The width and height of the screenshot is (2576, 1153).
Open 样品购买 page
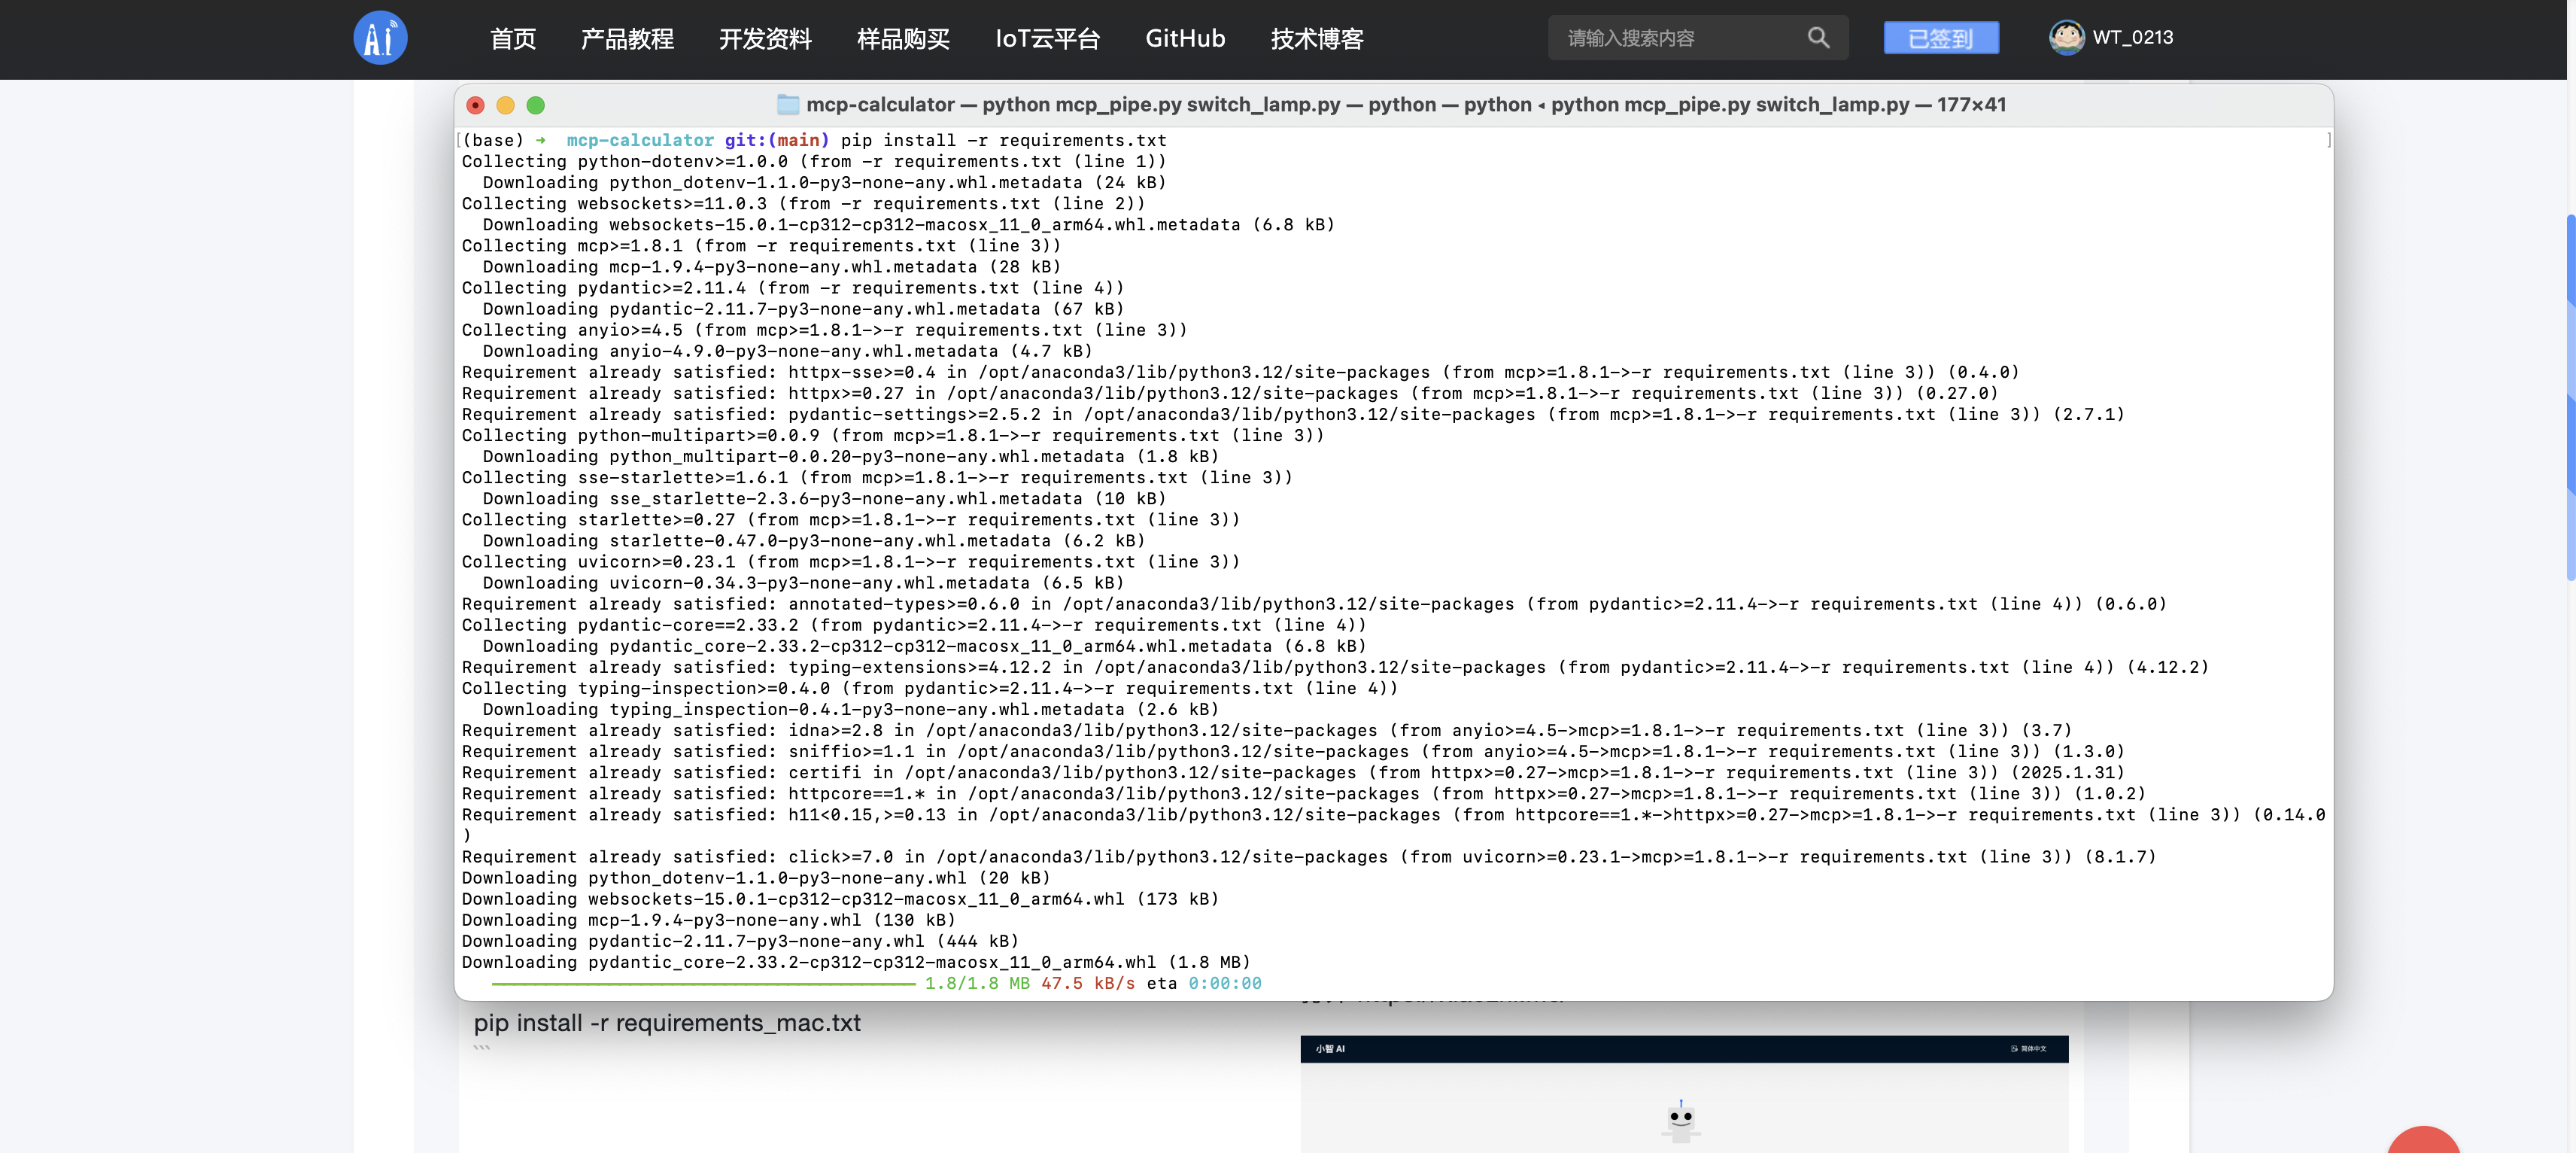[x=903, y=39]
